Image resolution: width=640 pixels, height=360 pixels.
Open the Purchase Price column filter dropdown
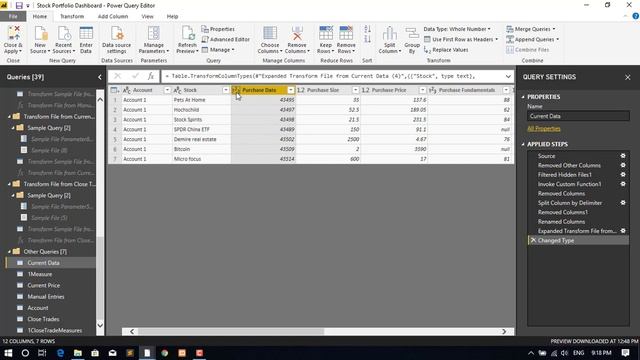point(422,90)
